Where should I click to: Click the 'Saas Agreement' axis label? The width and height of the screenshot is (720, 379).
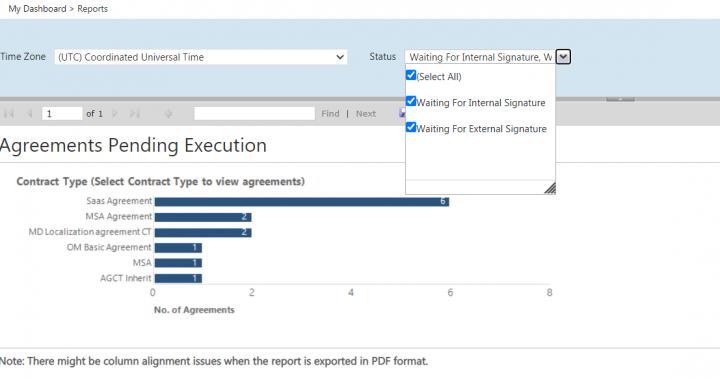[x=119, y=201]
